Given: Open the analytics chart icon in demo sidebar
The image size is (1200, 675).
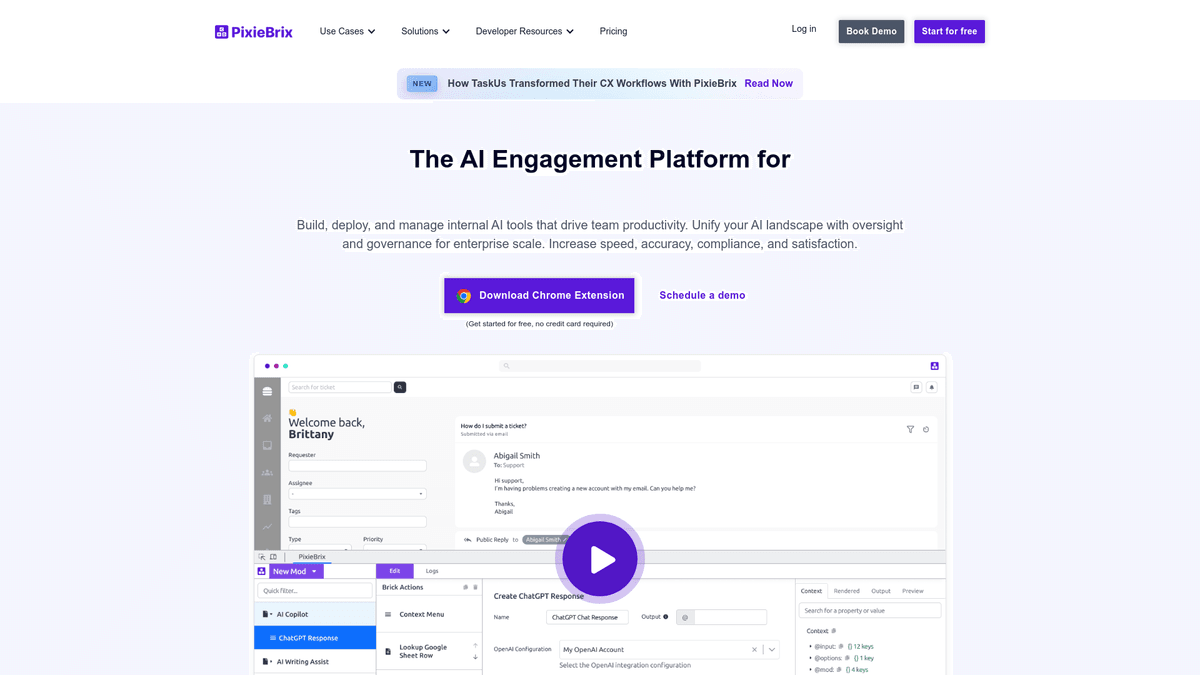Looking at the screenshot, I should click(267, 526).
